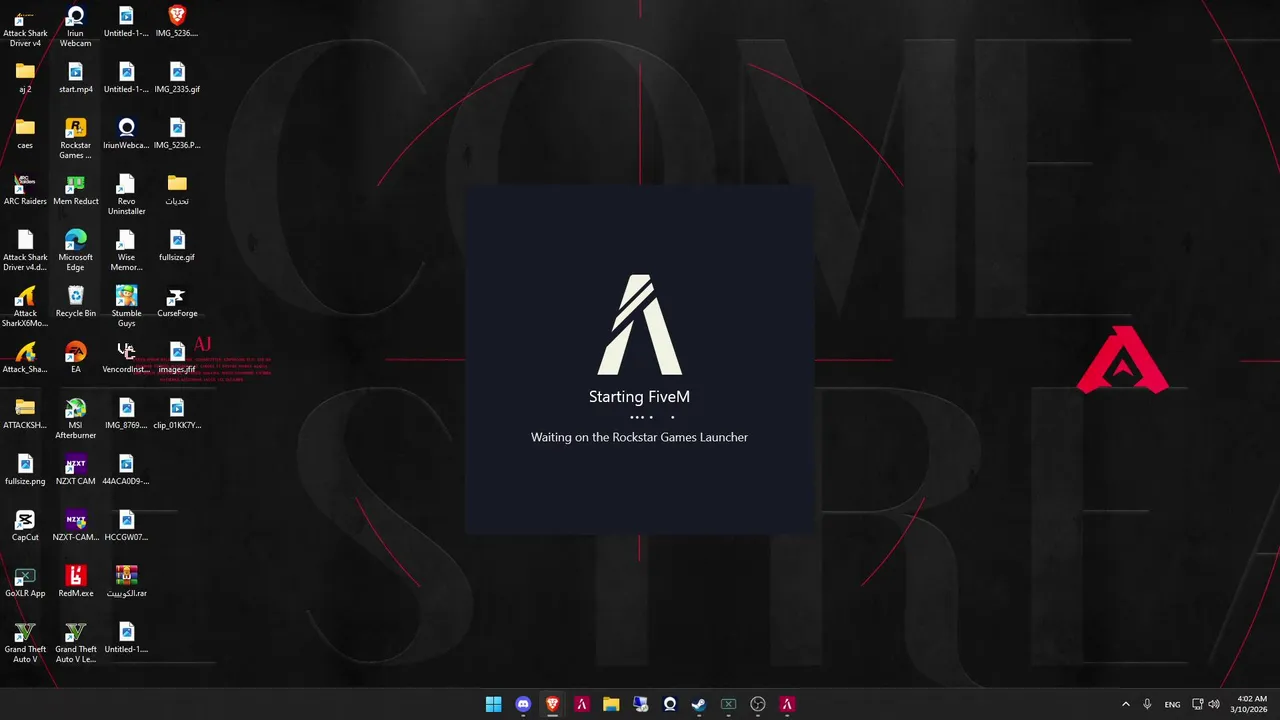Open Brave browser from the taskbar
Screen dimensions: 1280x720
coord(552,704)
